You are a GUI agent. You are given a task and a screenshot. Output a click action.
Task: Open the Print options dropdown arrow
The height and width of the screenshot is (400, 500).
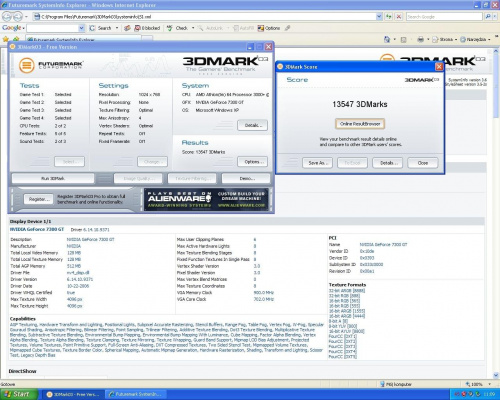tap(428, 39)
